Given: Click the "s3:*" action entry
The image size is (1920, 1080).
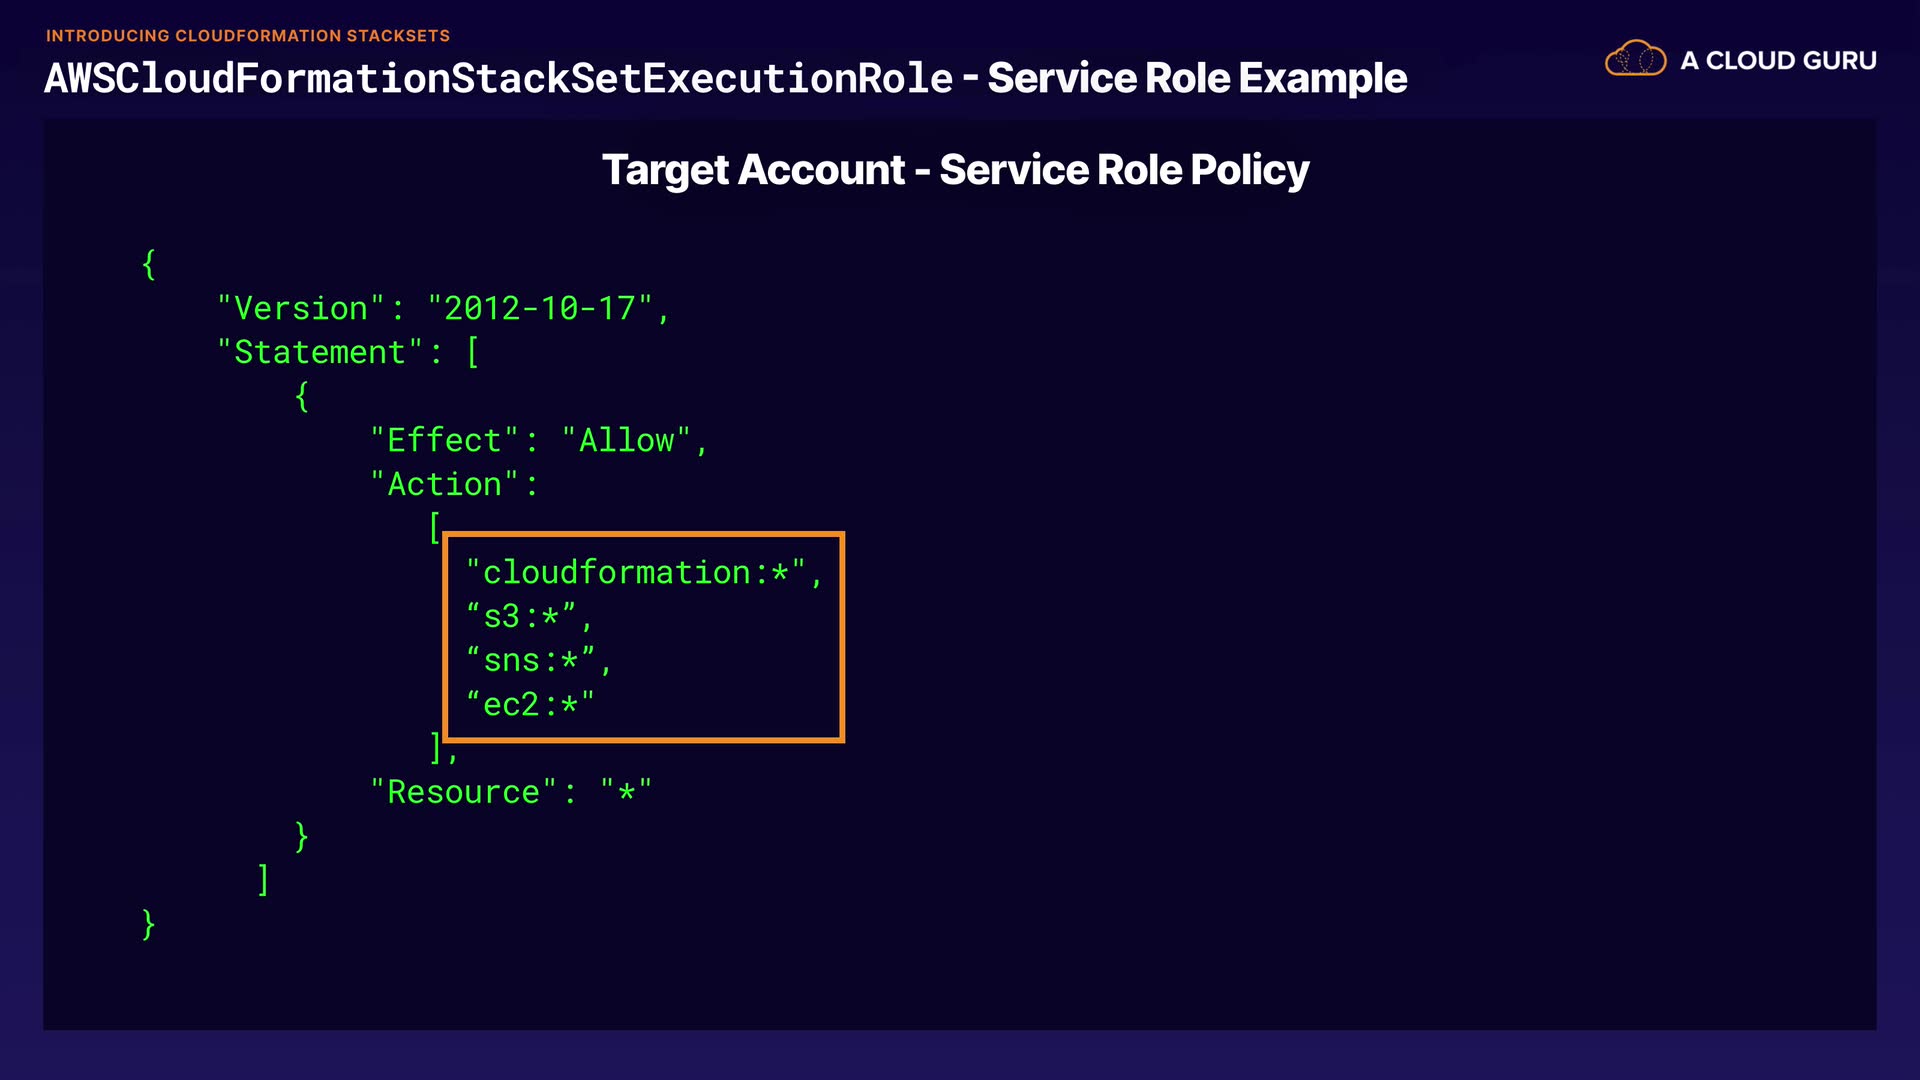Looking at the screenshot, I should (x=521, y=617).
